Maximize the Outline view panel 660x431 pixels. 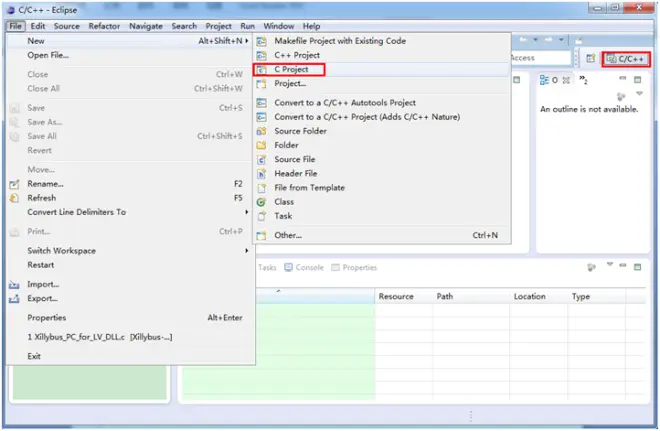[x=637, y=80]
